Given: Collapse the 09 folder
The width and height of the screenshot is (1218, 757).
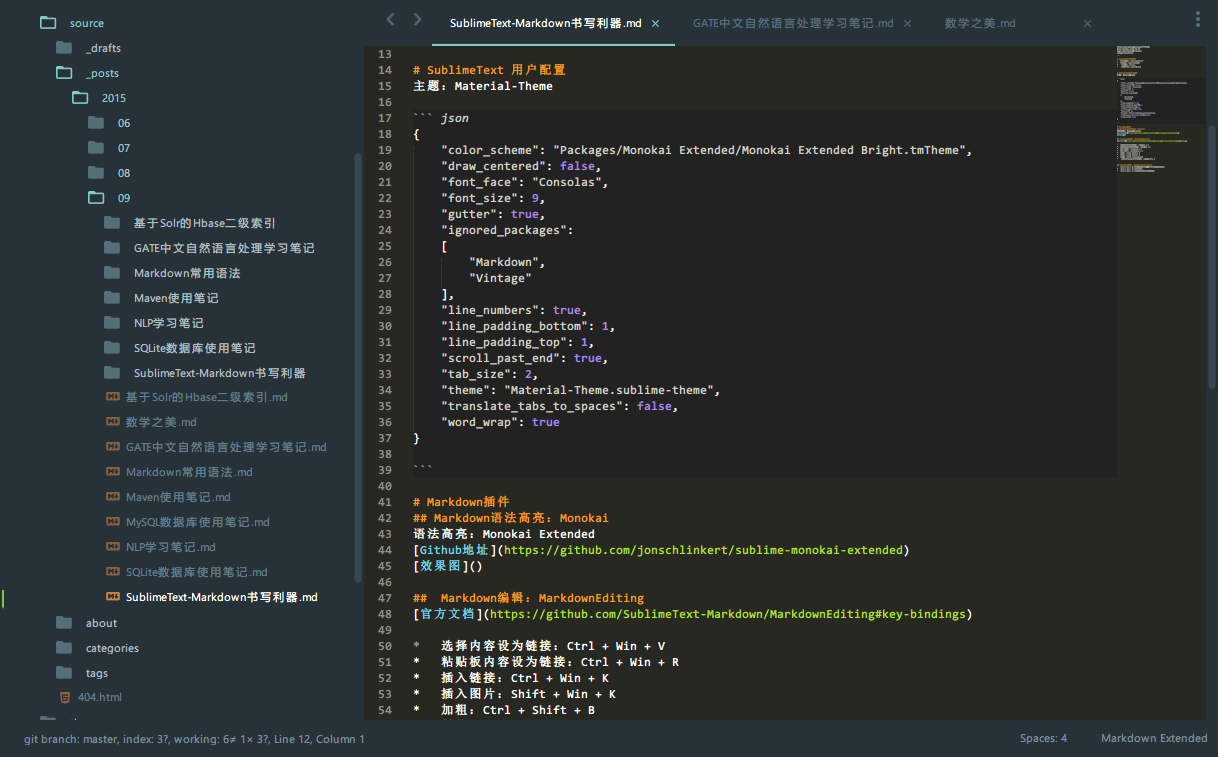Looking at the screenshot, I should (x=124, y=197).
